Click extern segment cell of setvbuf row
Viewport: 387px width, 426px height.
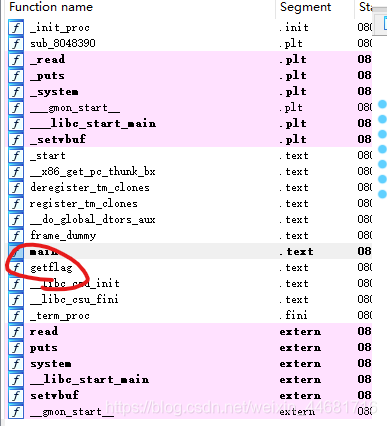tap(300, 396)
